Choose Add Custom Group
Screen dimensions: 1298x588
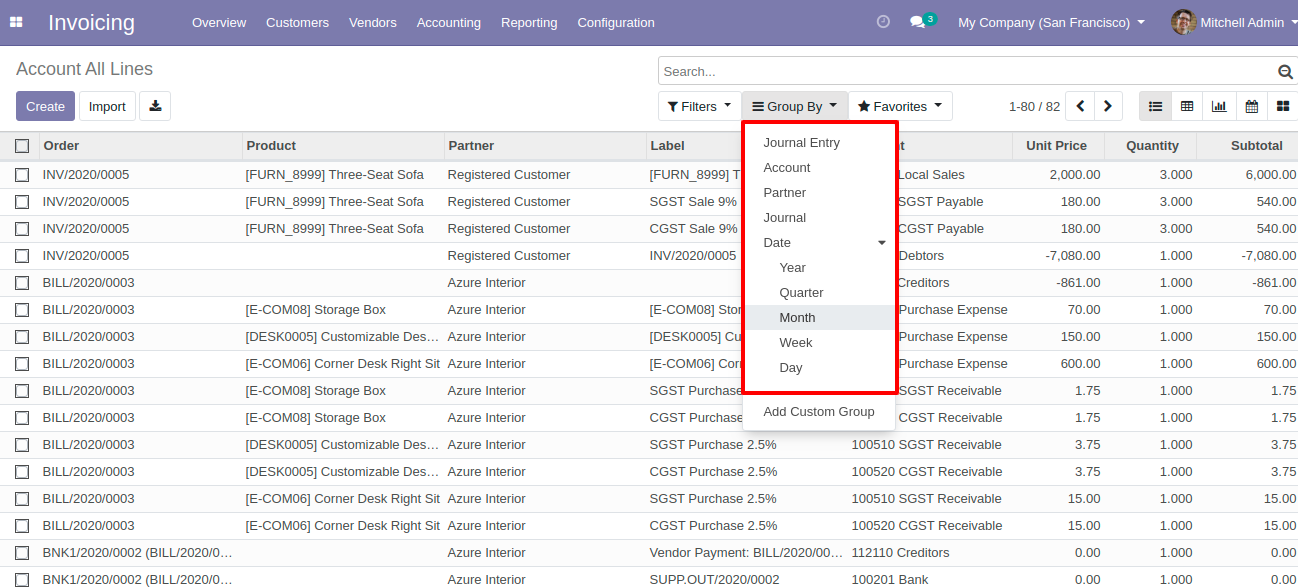pos(819,412)
